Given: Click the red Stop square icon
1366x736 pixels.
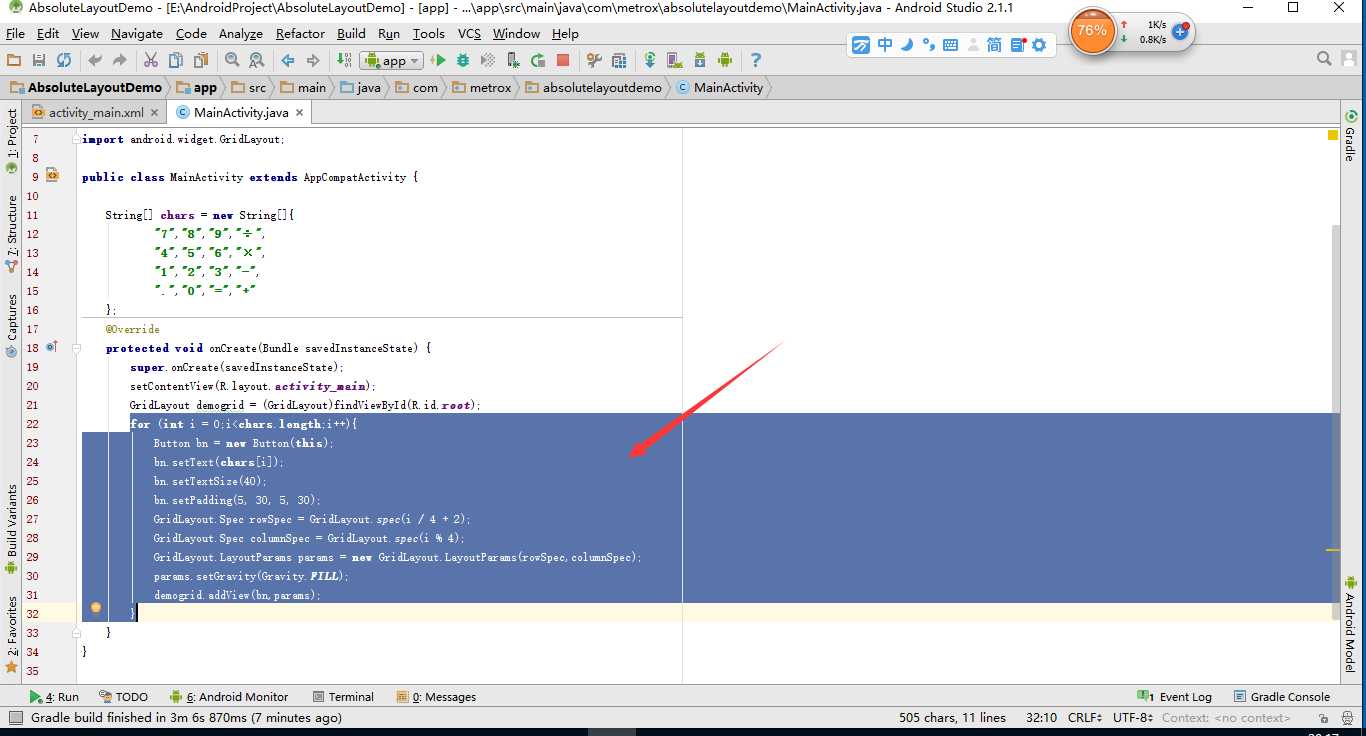Looking at the screenshot, I should pos(563,60).
